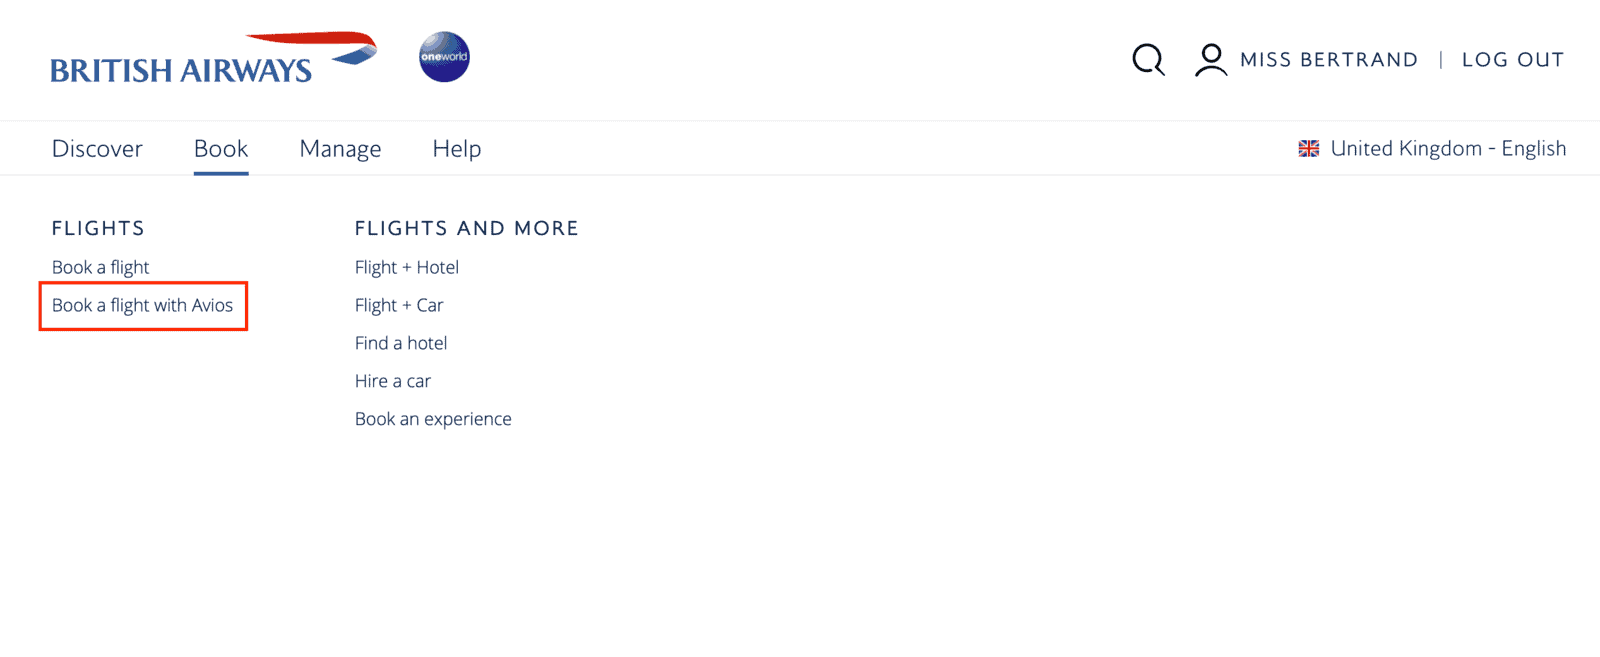Click the user profile icon
The height and width of the screenshot is (657, 1600).
tap(1210, 60)
